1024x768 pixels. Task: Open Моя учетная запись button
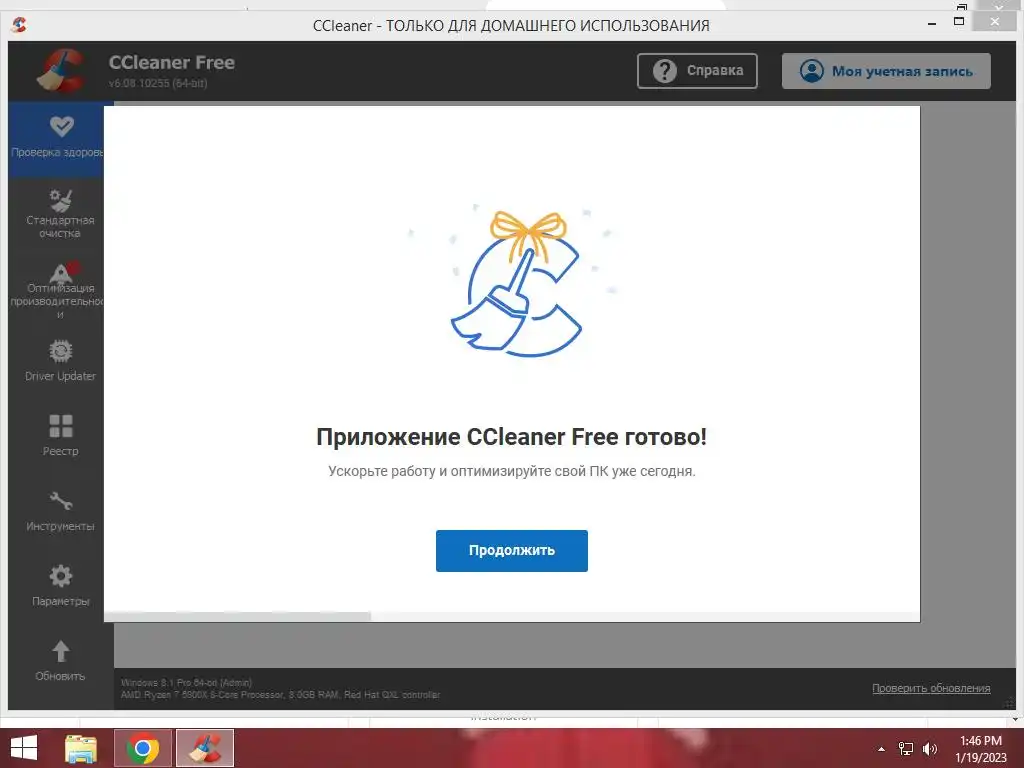[x=886, y=71]
